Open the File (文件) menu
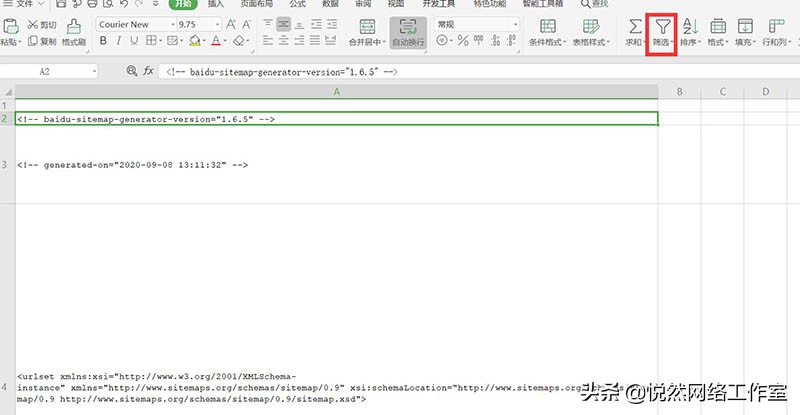The height and width of the screenshot is (415, 800). click(x=24, y=4)
